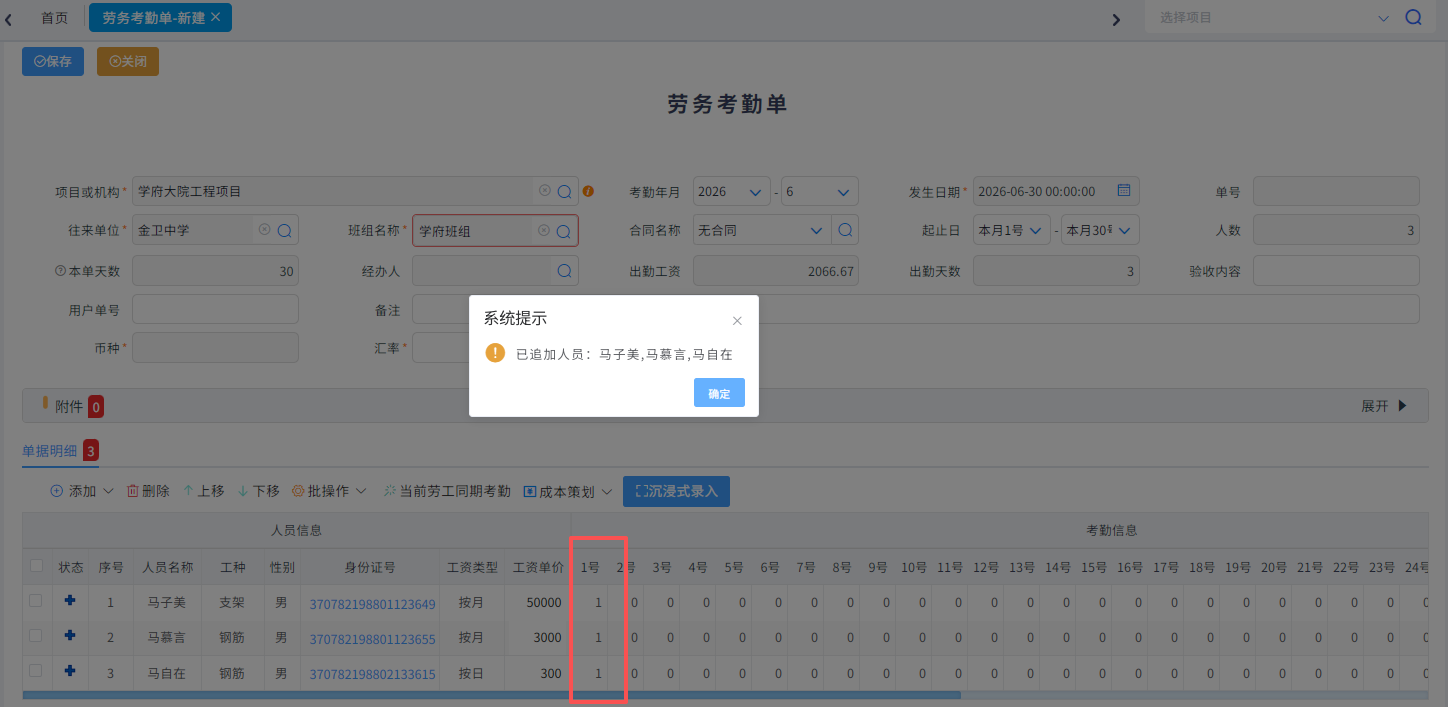Open lookup for 经办人
The image size is (1448, 707).
click(564, 270)
